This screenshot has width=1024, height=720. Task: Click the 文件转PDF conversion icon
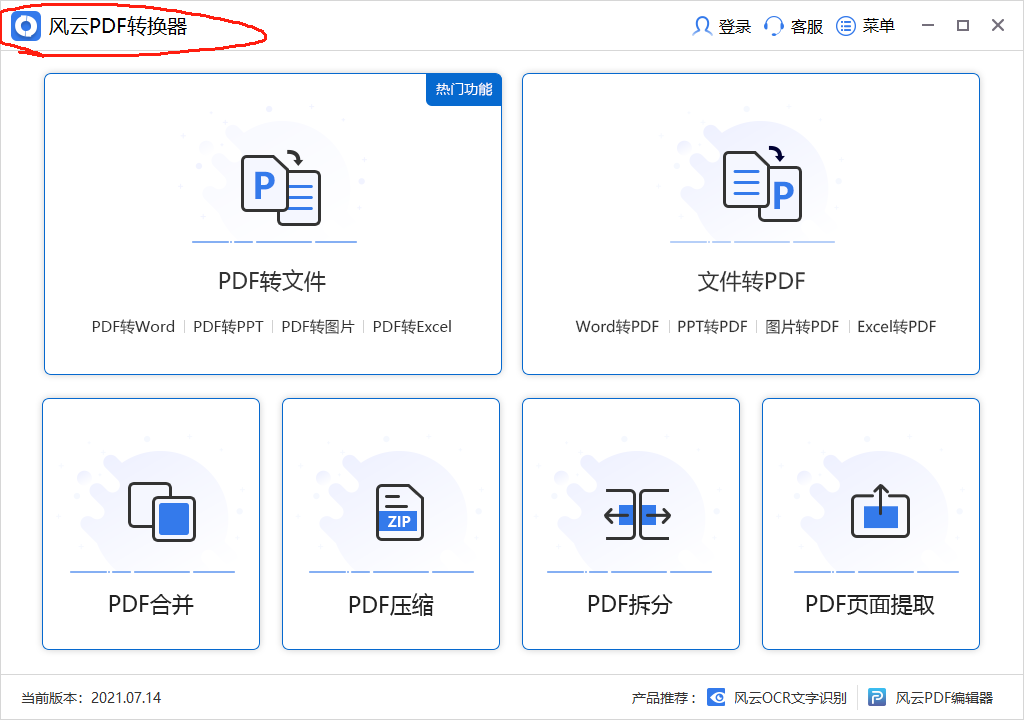(762, 184)
